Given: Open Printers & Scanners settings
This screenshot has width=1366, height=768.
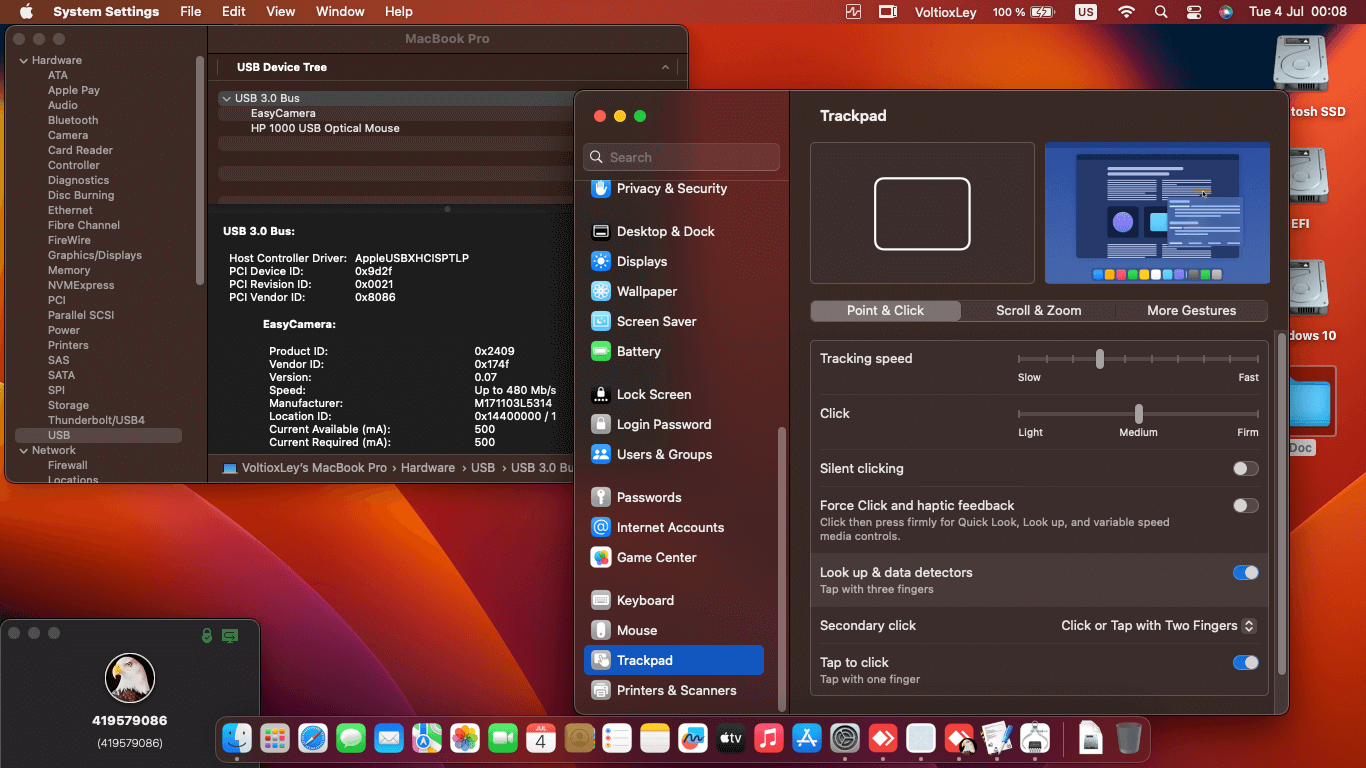Looking at the screenshot, I should coord(673,690).
